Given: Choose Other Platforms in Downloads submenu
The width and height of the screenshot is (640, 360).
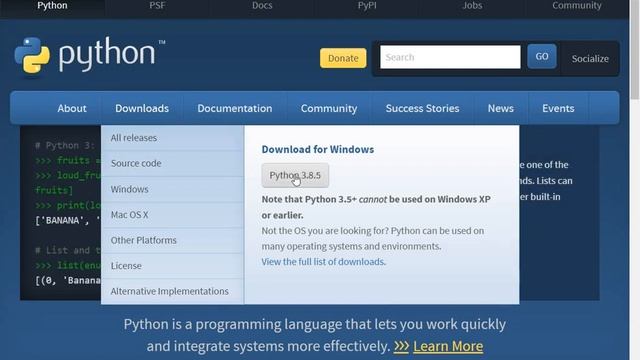Looking at the screenshot, I should click(173, 240).
